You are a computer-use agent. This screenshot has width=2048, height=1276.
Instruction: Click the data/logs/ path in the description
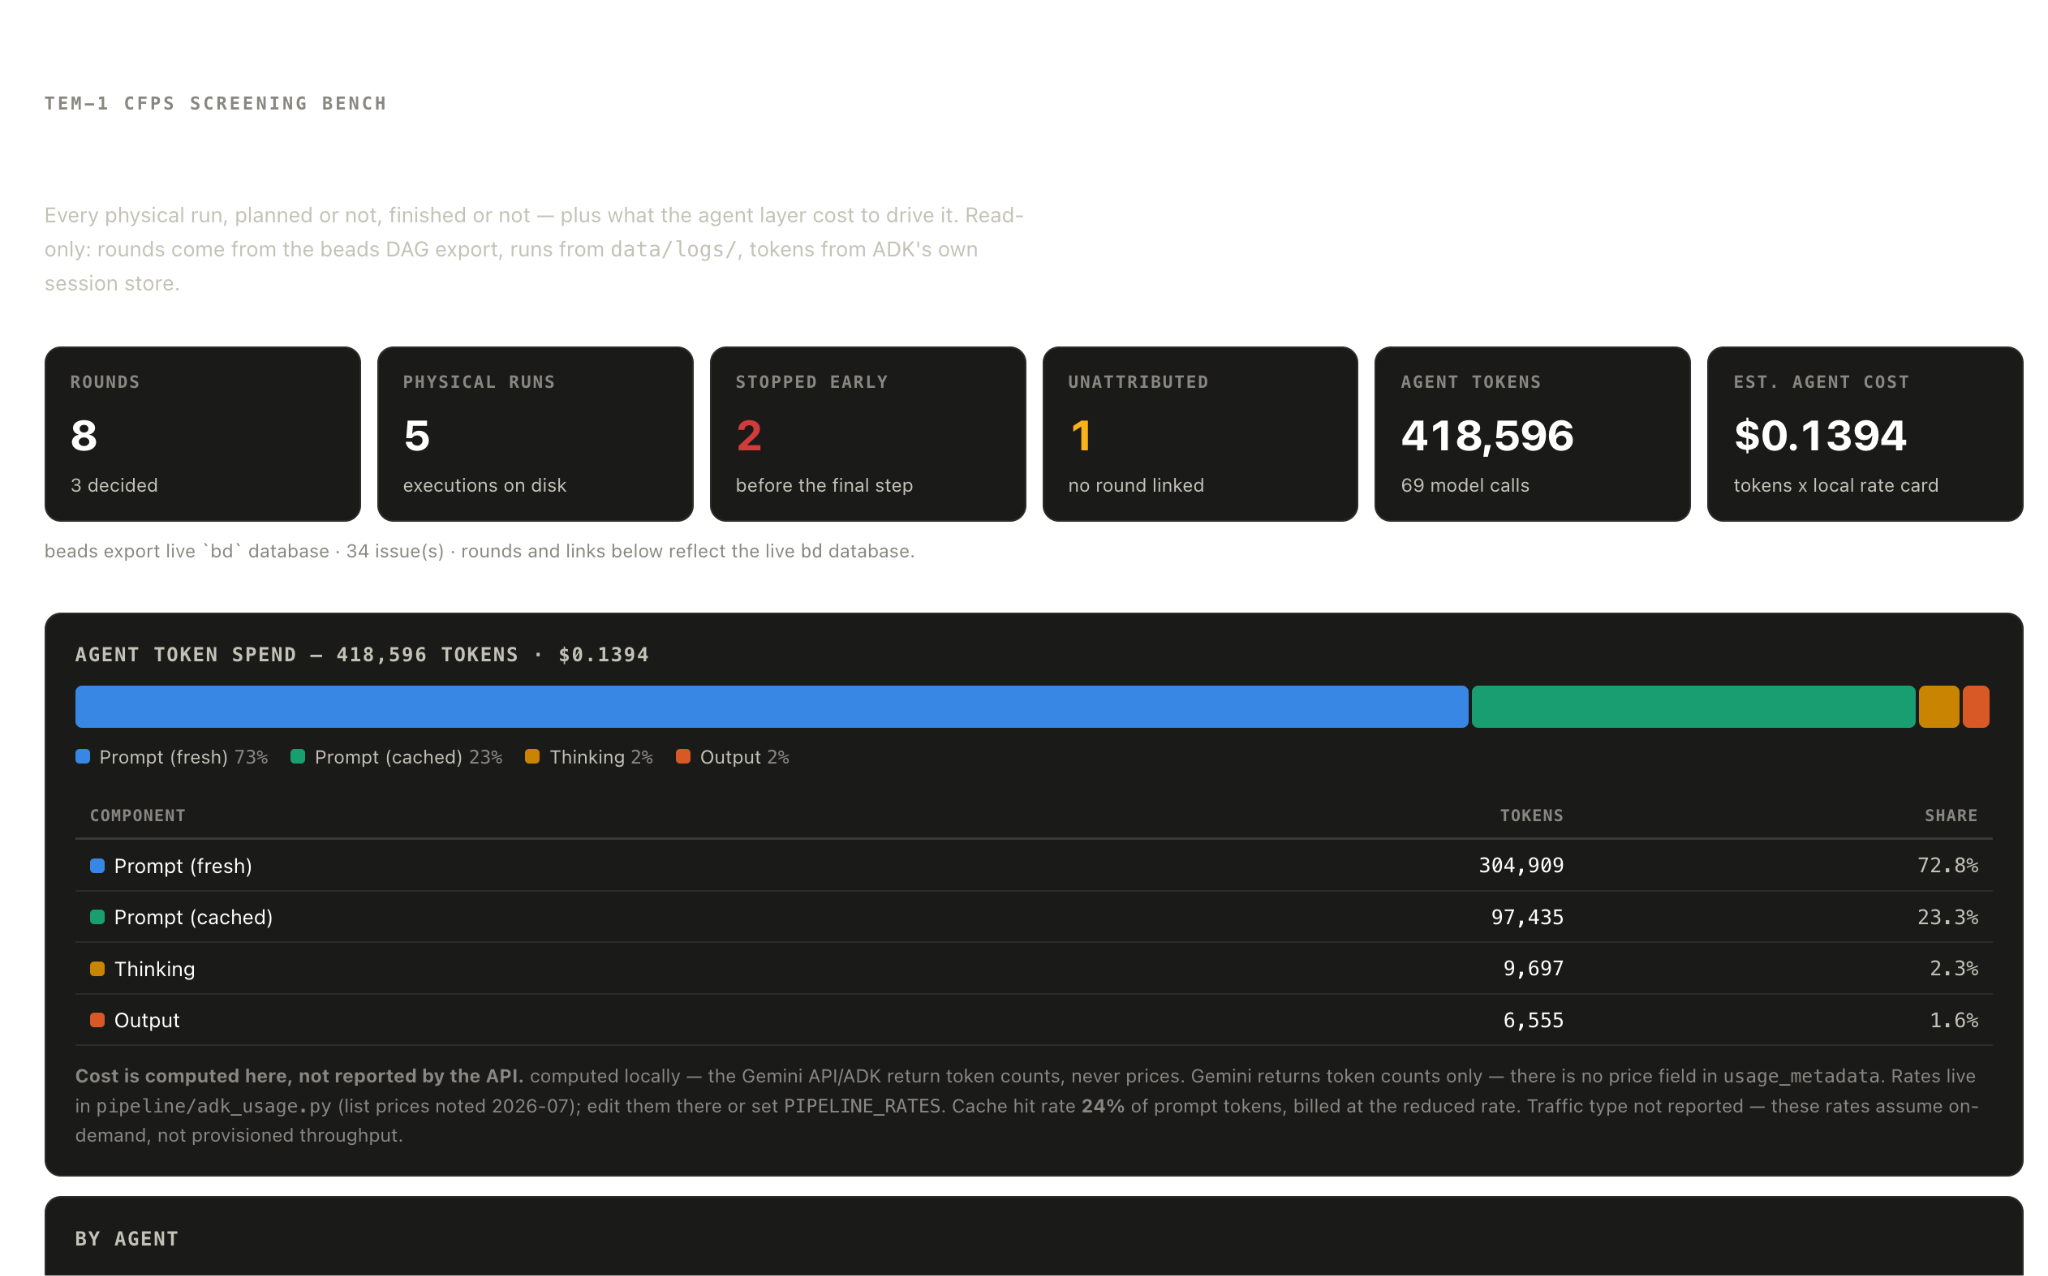(674, 249)
